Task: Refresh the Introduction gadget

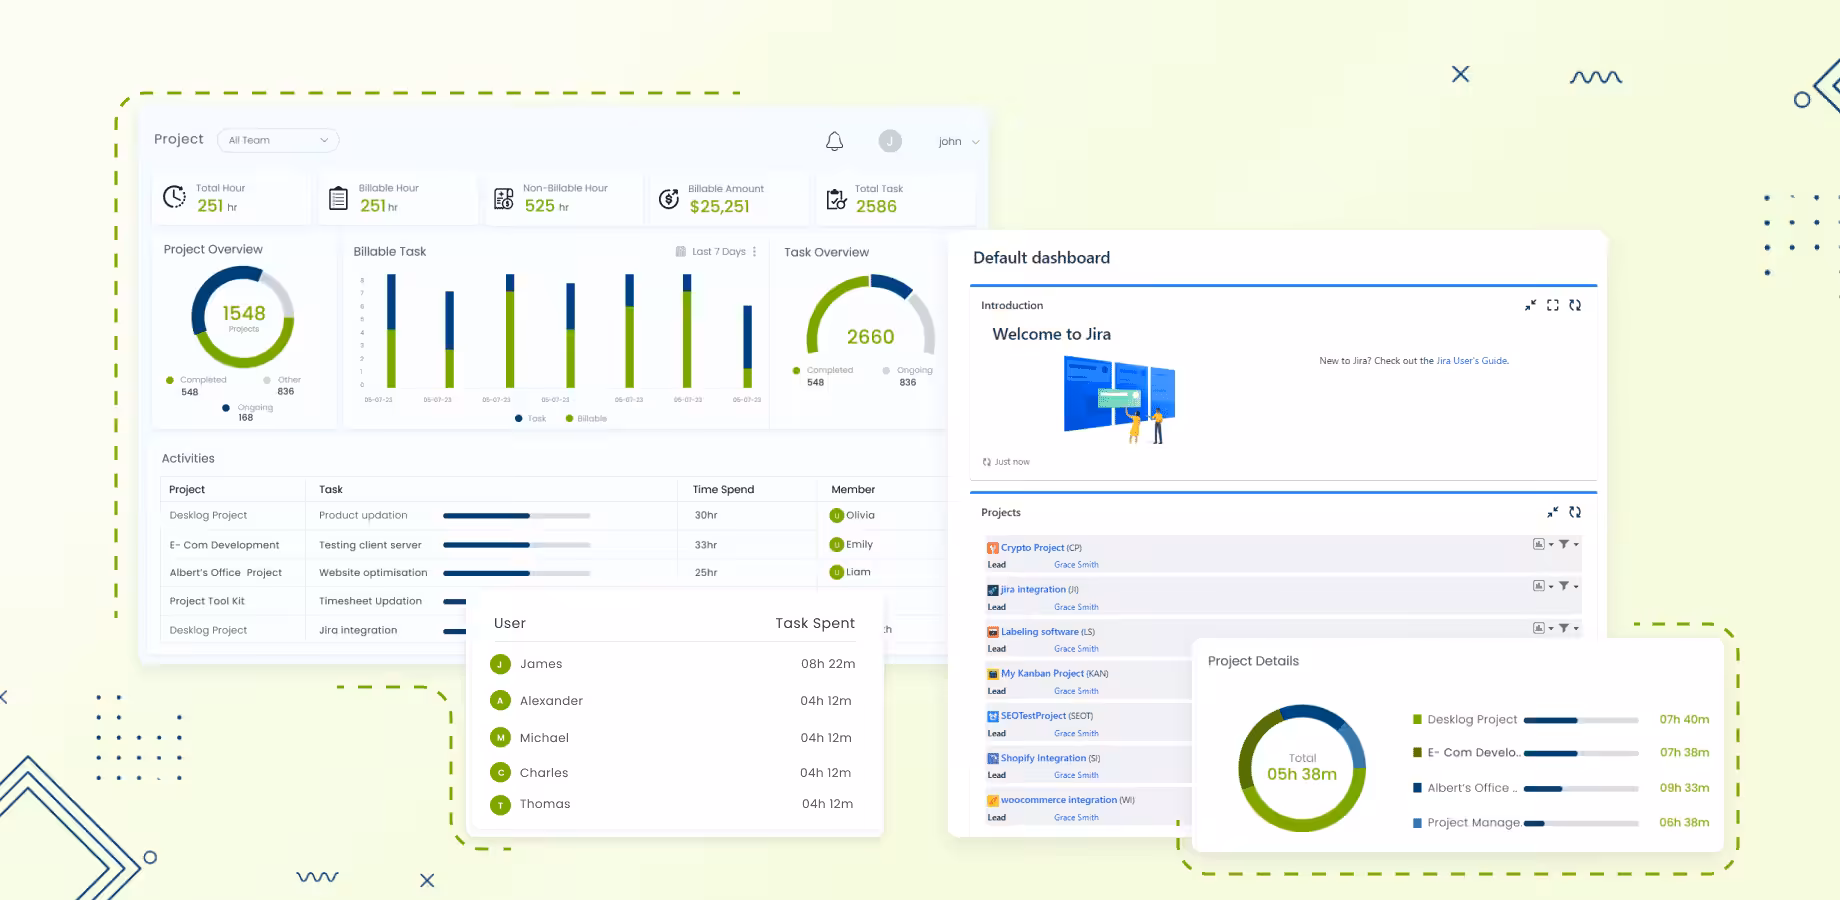Action: tap(1575, 306)
